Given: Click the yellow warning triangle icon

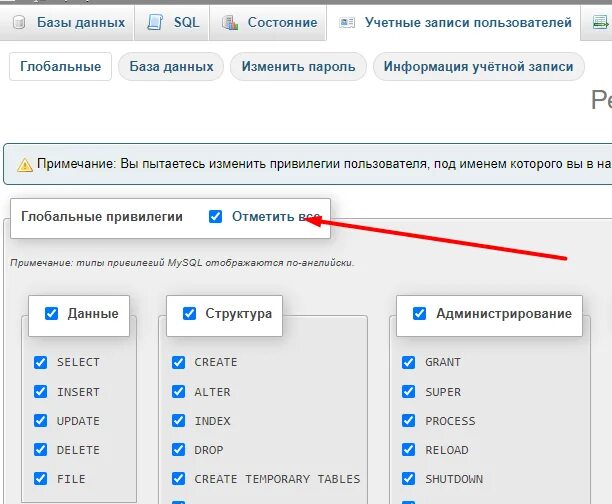Looking at the screenshot, I should pos(25,165).
